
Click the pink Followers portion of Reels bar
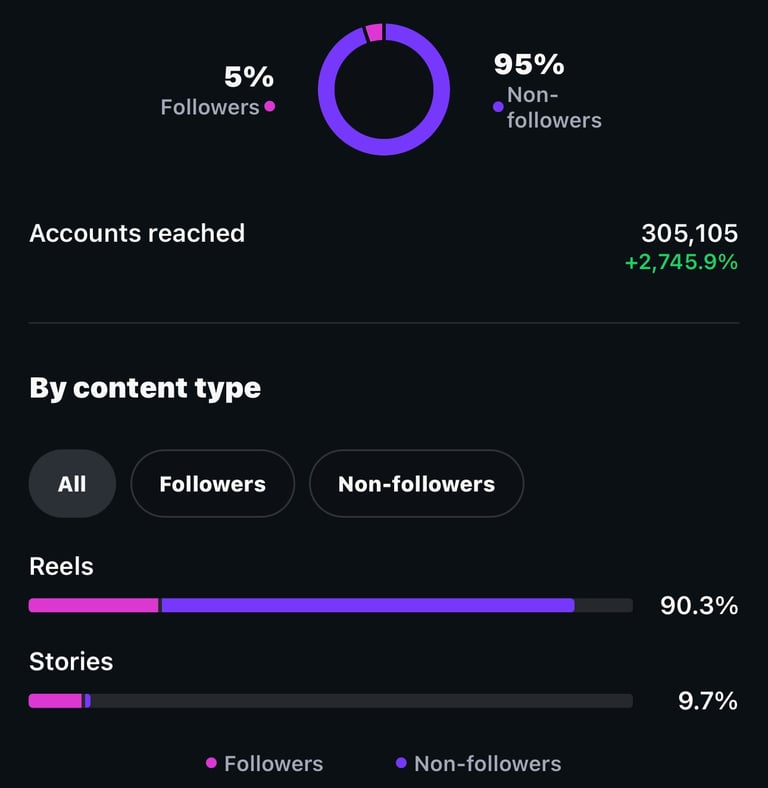pos(93,605)
